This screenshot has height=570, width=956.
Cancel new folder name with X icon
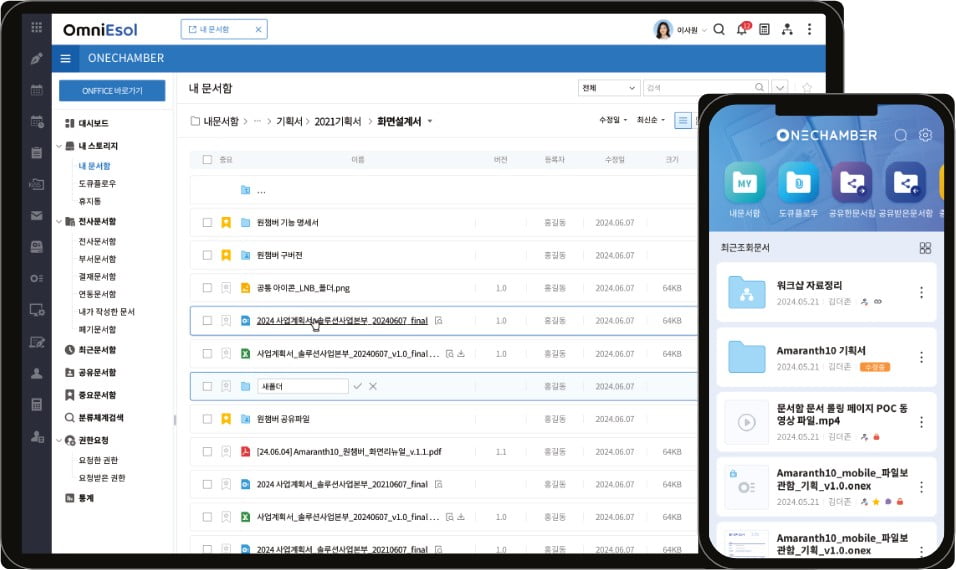[x=373, y=386]
